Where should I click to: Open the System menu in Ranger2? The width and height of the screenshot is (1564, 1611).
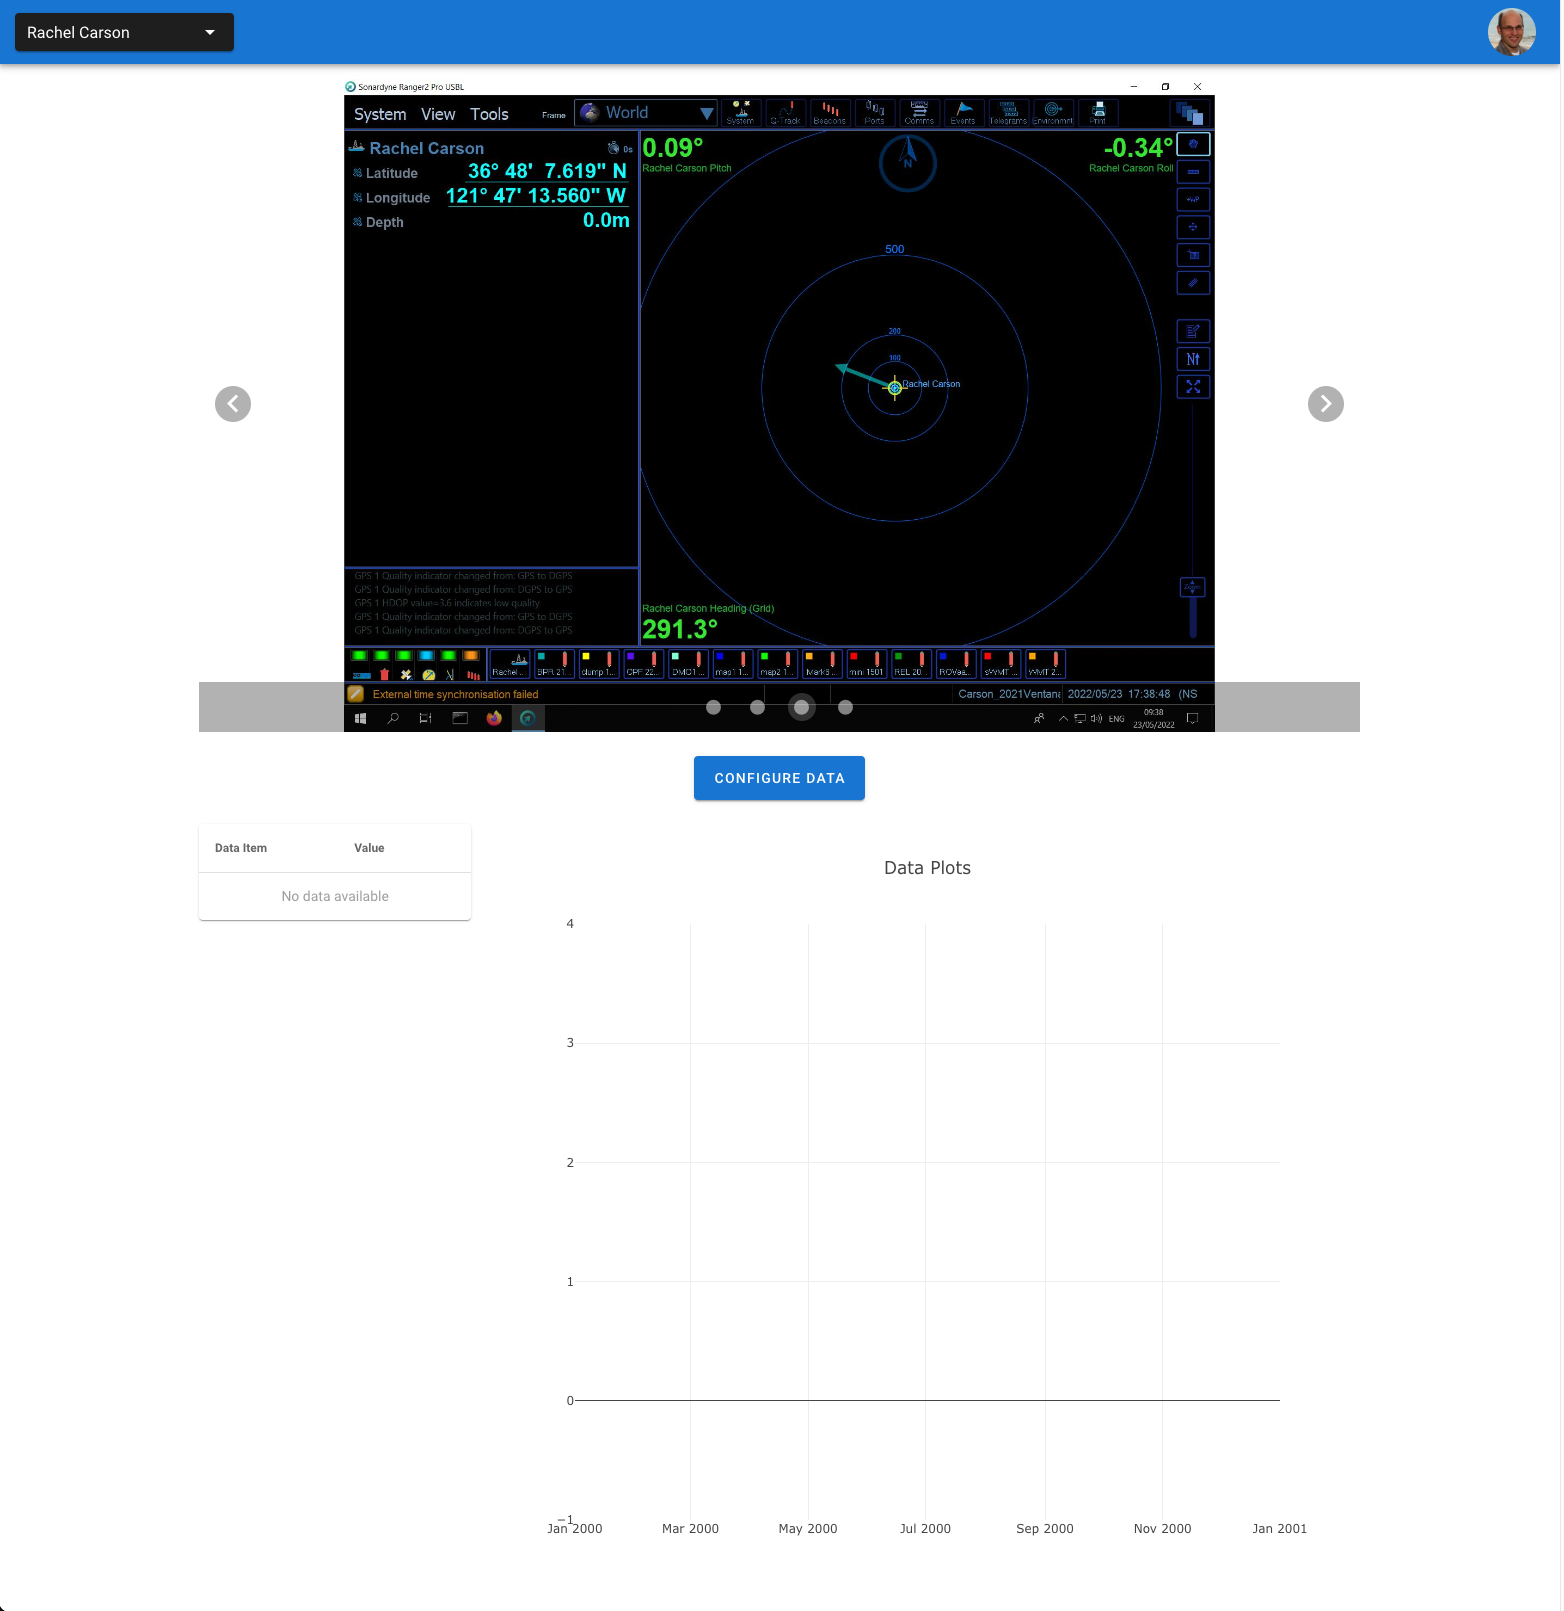pos(380,114)
